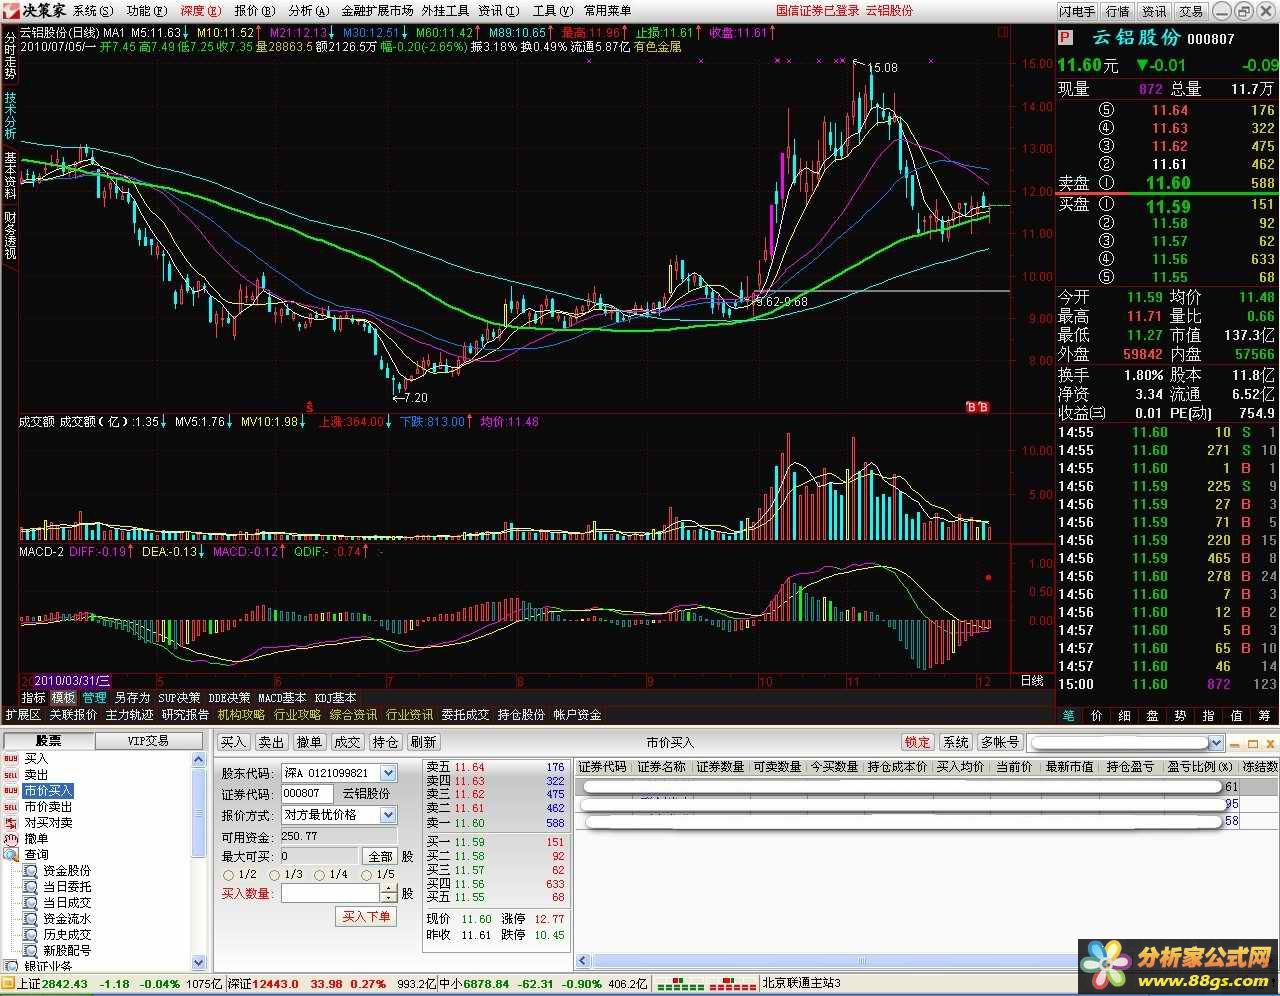Click the query icon beside 资金流水

coord(31,919)
